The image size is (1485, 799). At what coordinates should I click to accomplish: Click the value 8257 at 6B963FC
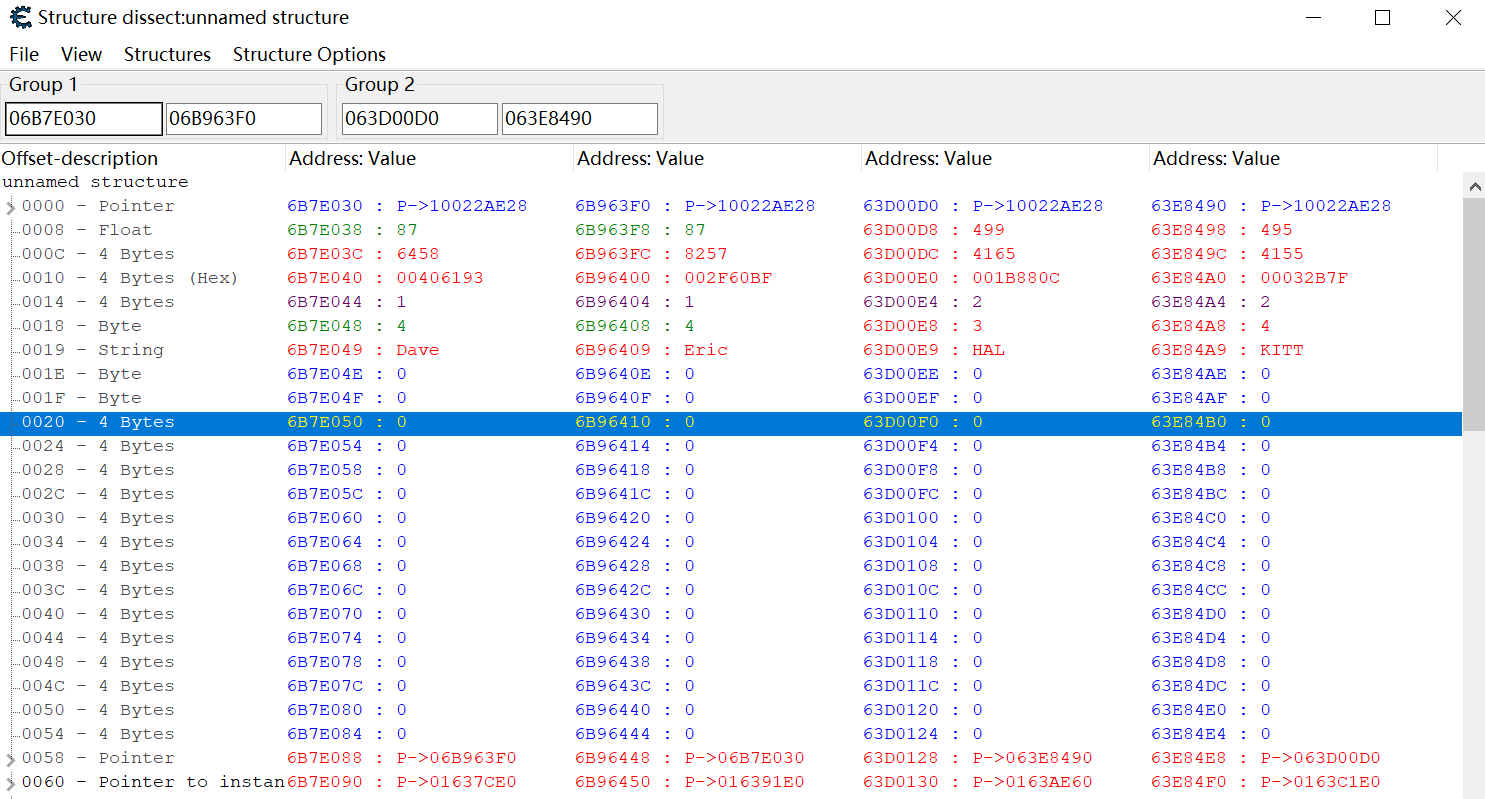pos(706,254)
